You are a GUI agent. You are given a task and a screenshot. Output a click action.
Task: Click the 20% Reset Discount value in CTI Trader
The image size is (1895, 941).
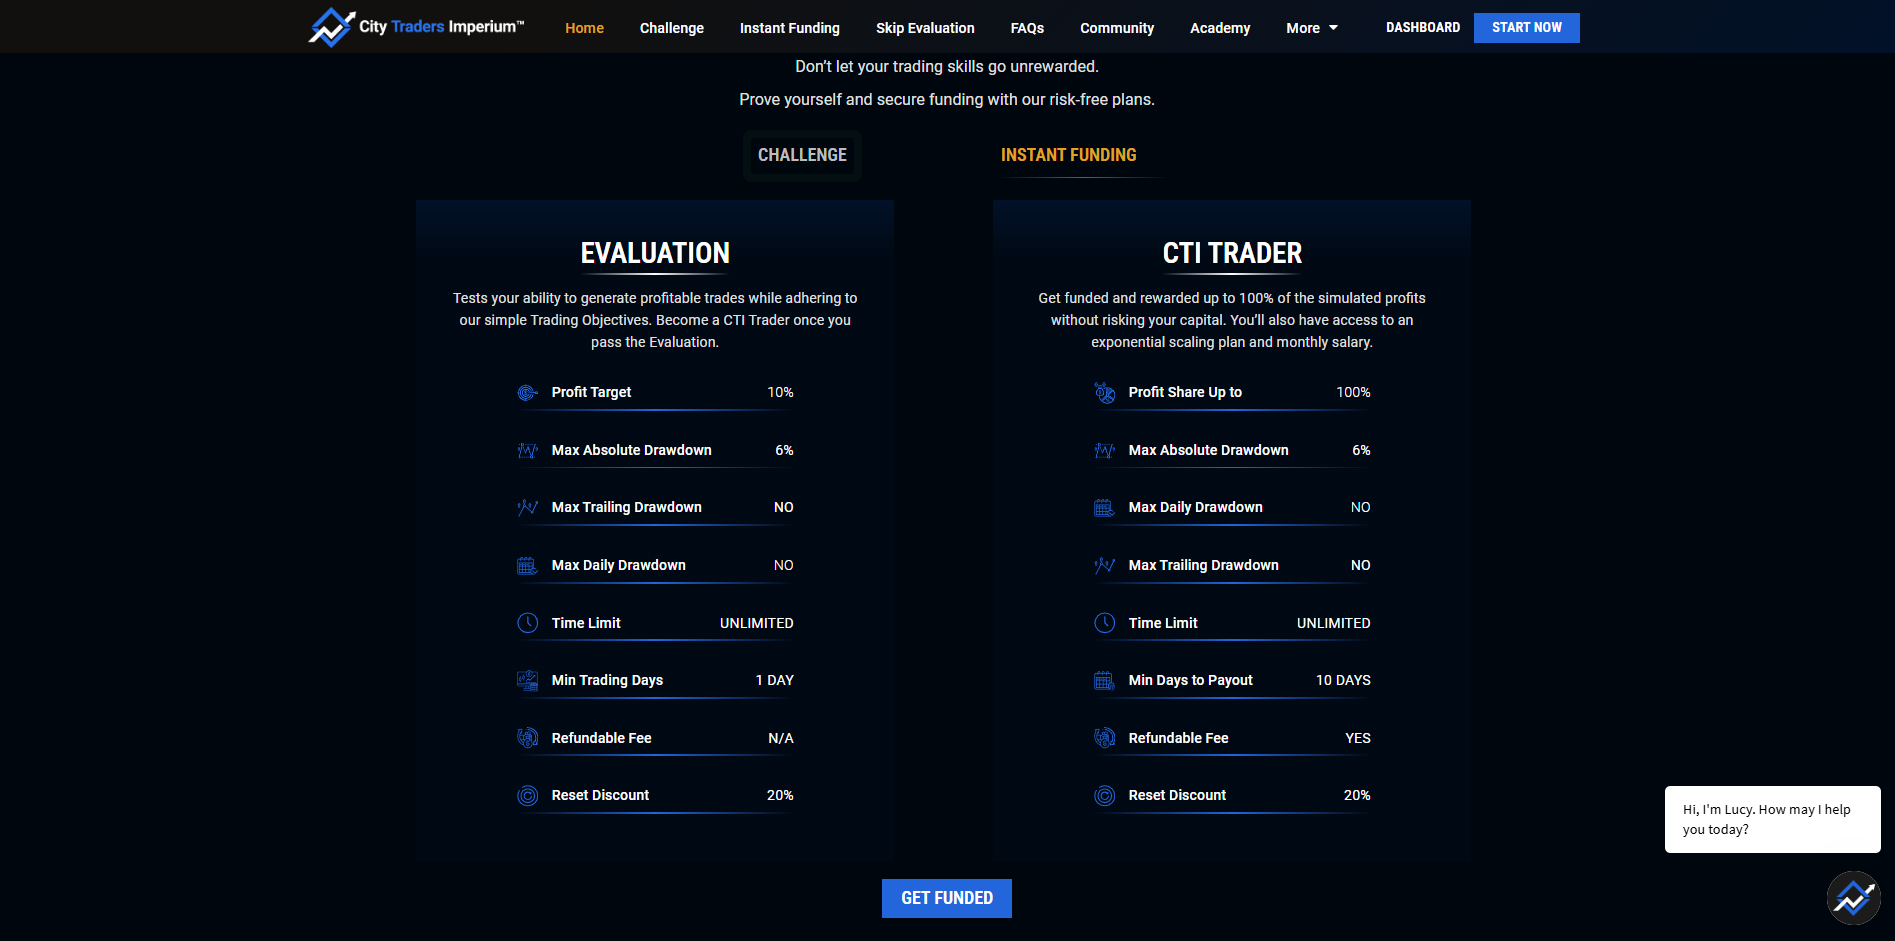[1357, 795]
